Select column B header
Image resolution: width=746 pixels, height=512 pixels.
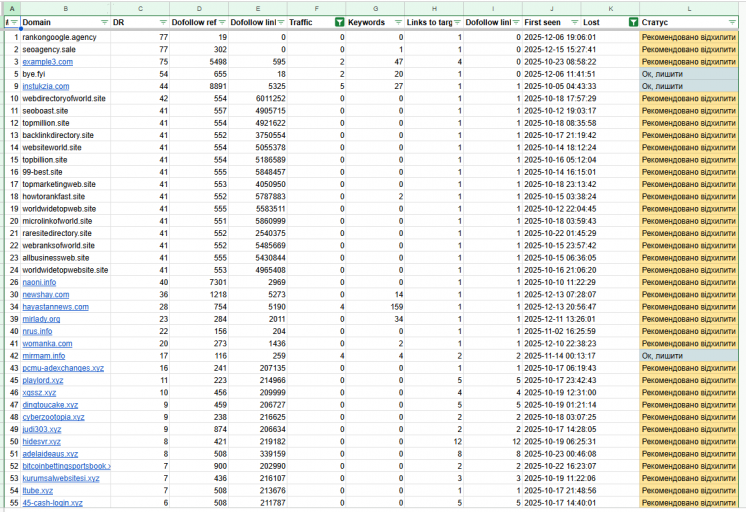coord(66,9)
